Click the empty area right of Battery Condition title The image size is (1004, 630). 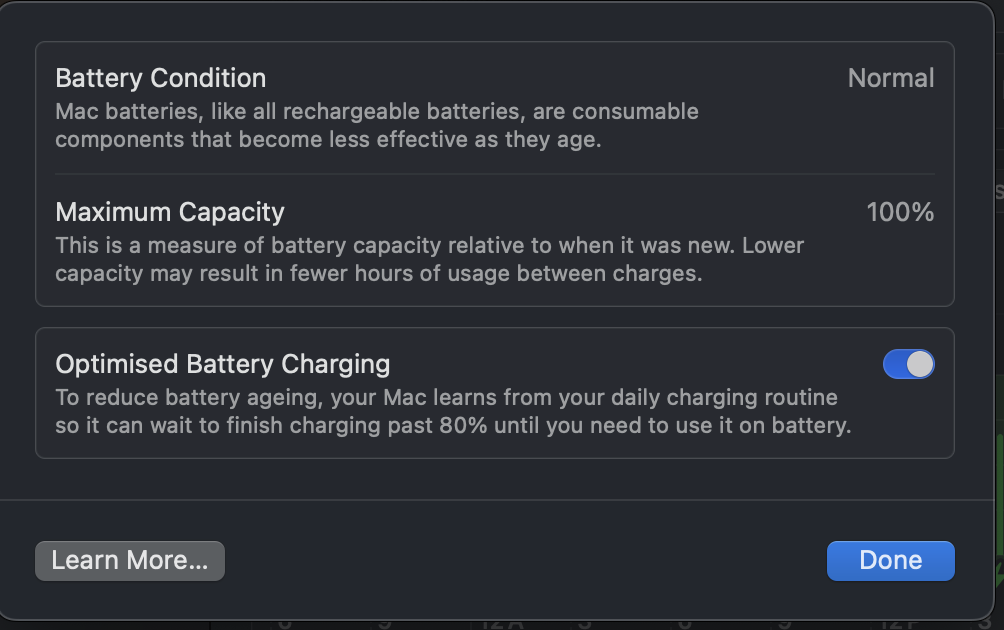pos(550,78)
